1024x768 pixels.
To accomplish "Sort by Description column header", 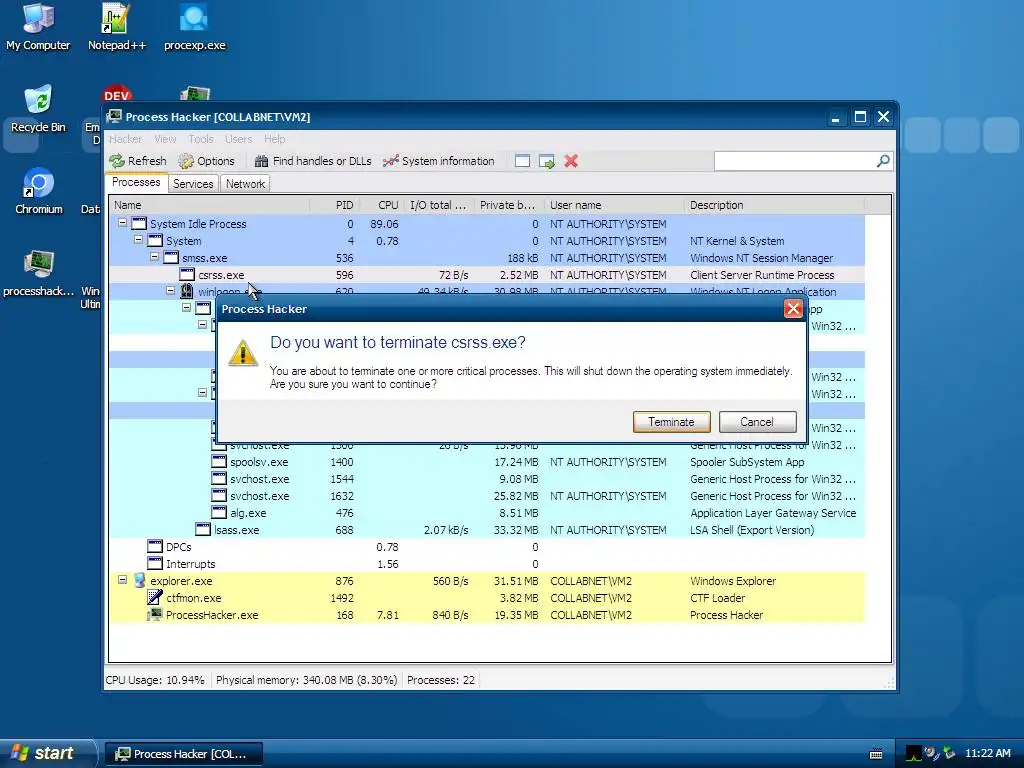I will [x=775, y=205].
